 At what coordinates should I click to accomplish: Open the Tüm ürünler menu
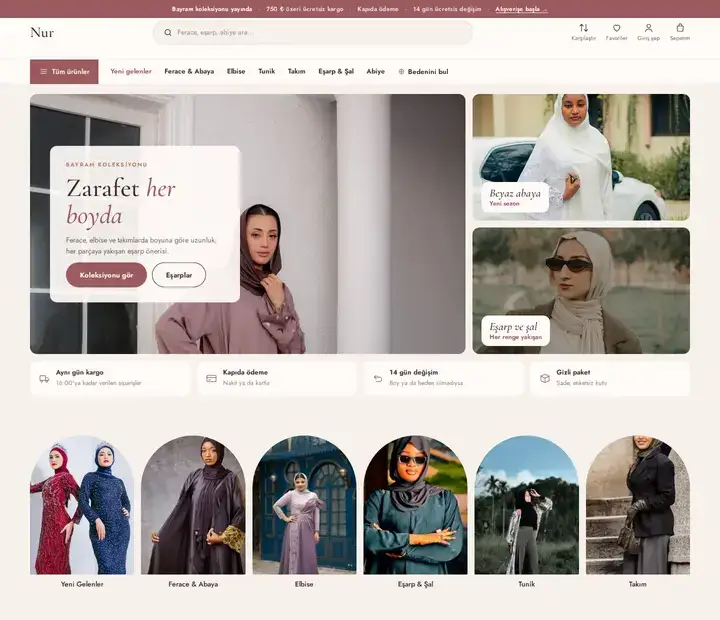point(64,72)
